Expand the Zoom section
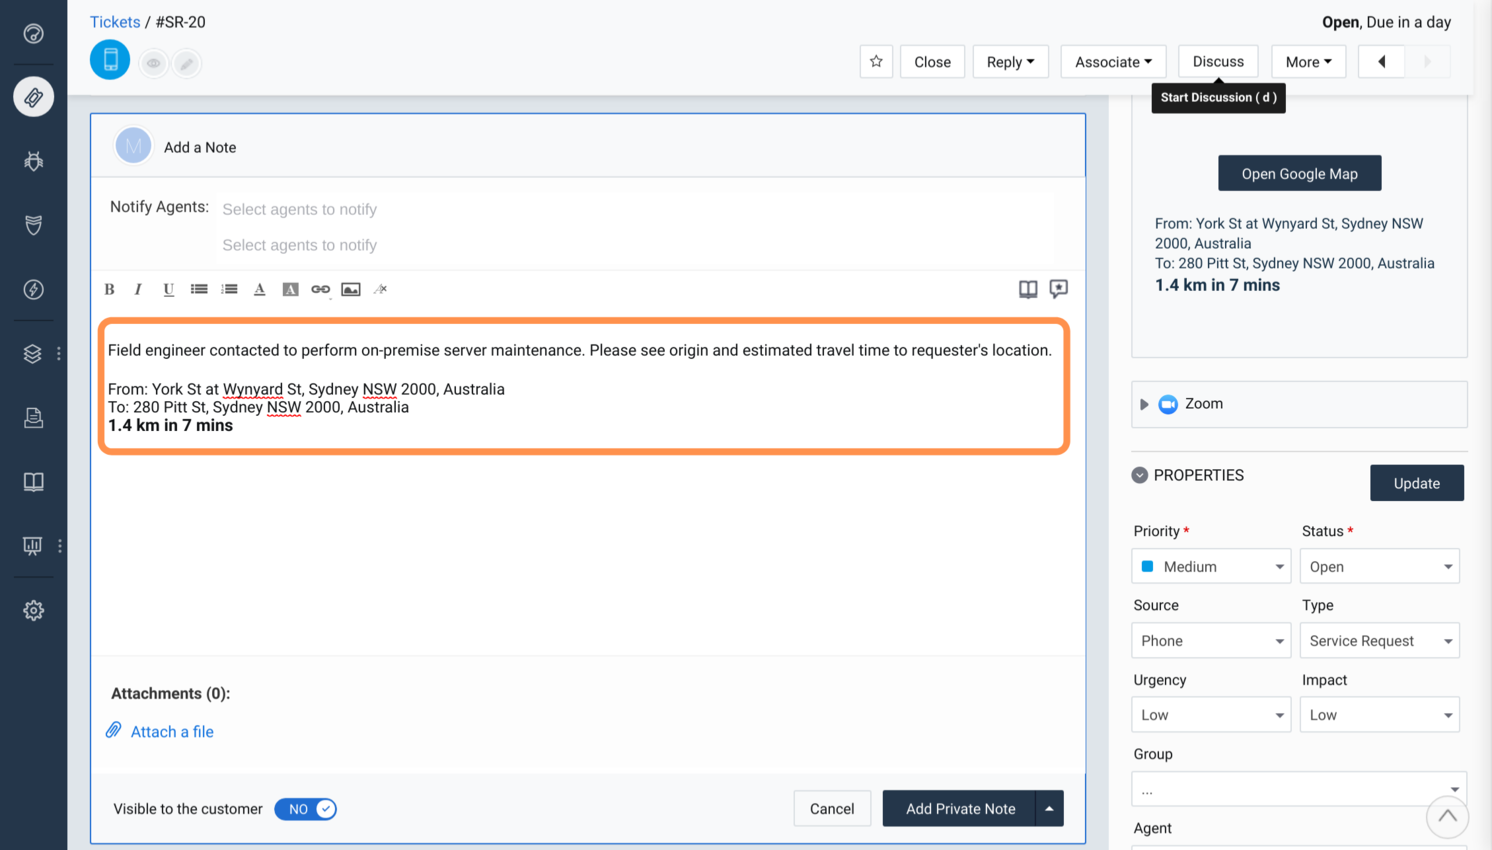The width and height of the screenshot is (1492, 850). [x=1144, y=404]
